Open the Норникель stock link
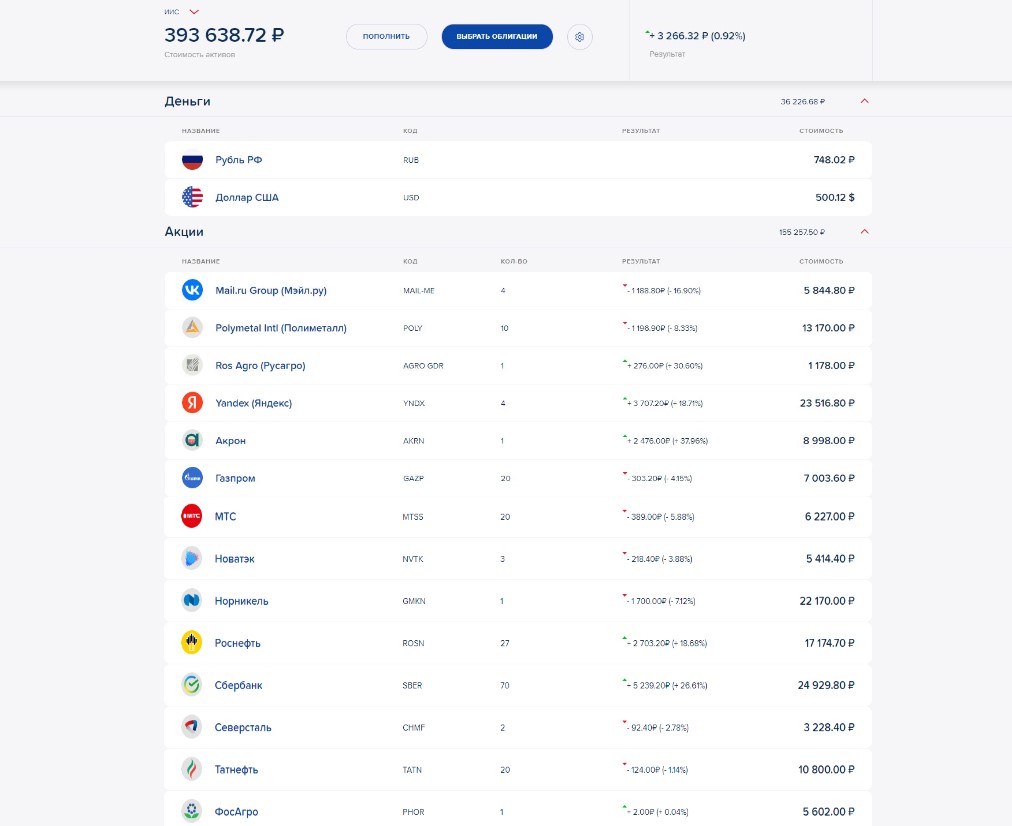 pyautogui.click(x=241, y=601)
